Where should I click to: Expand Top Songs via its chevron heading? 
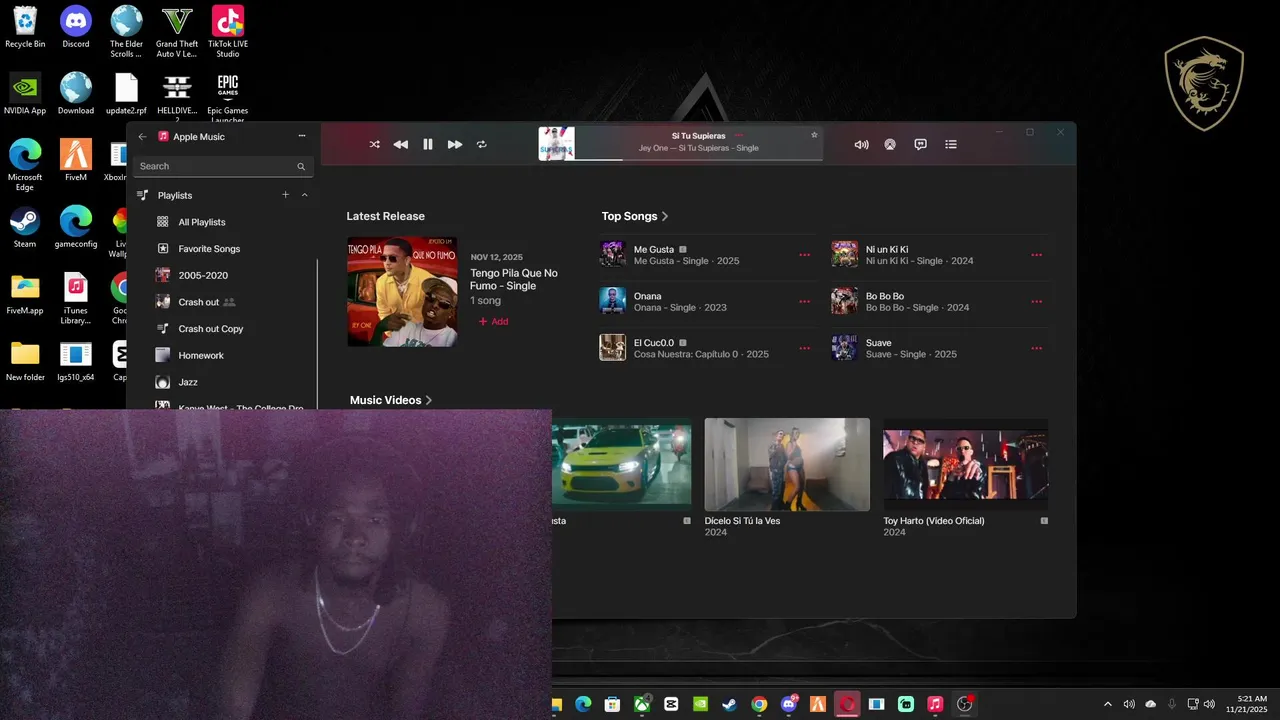tap(634, 216)
